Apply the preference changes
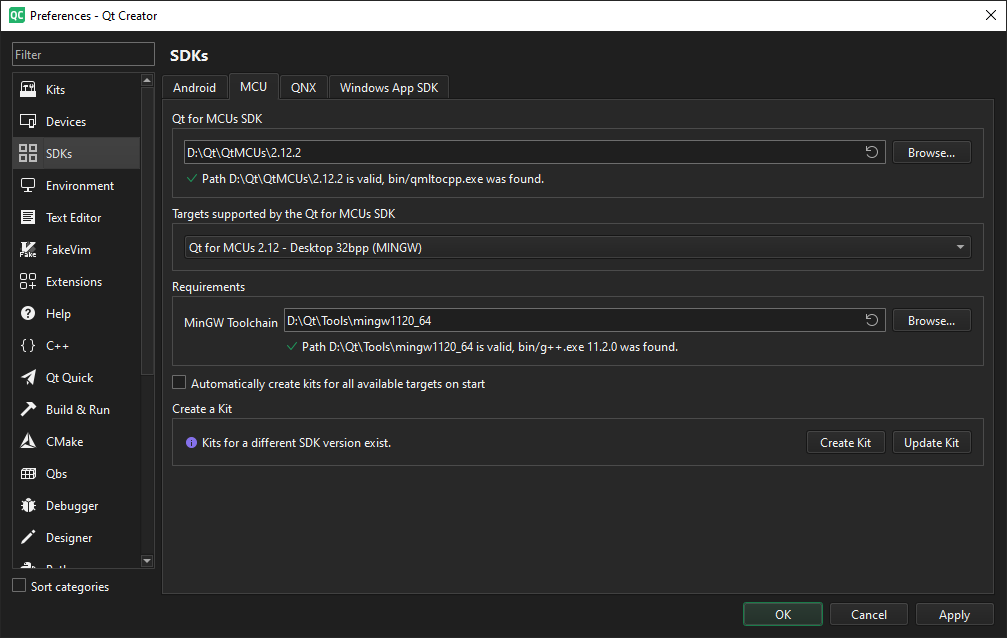 (954, 614)
